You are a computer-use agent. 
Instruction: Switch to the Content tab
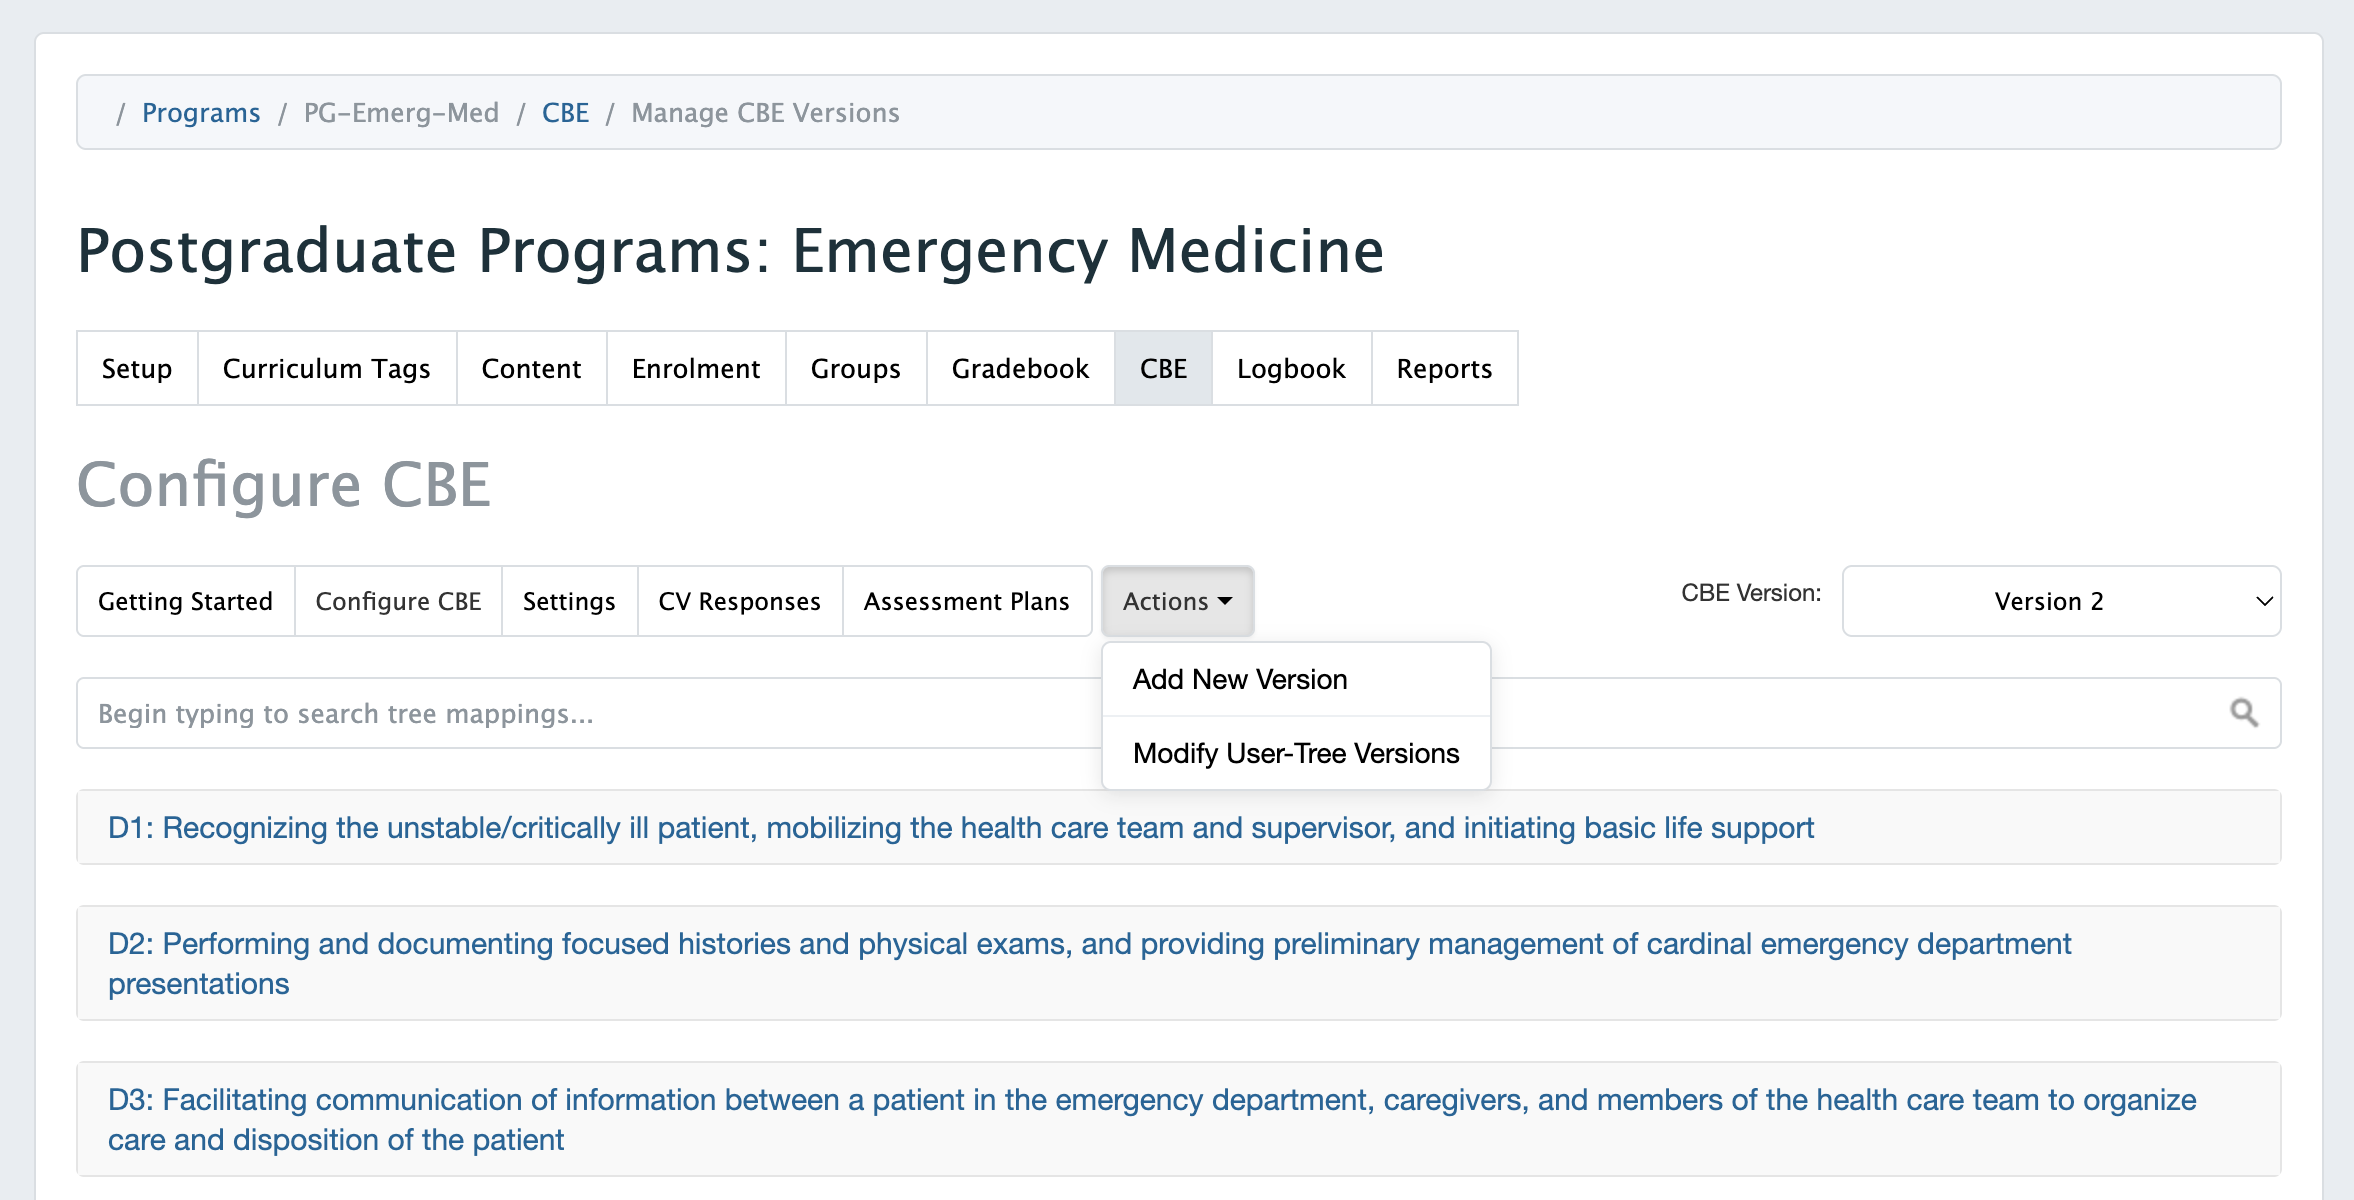pyautogui.click(x=531, y=369)
